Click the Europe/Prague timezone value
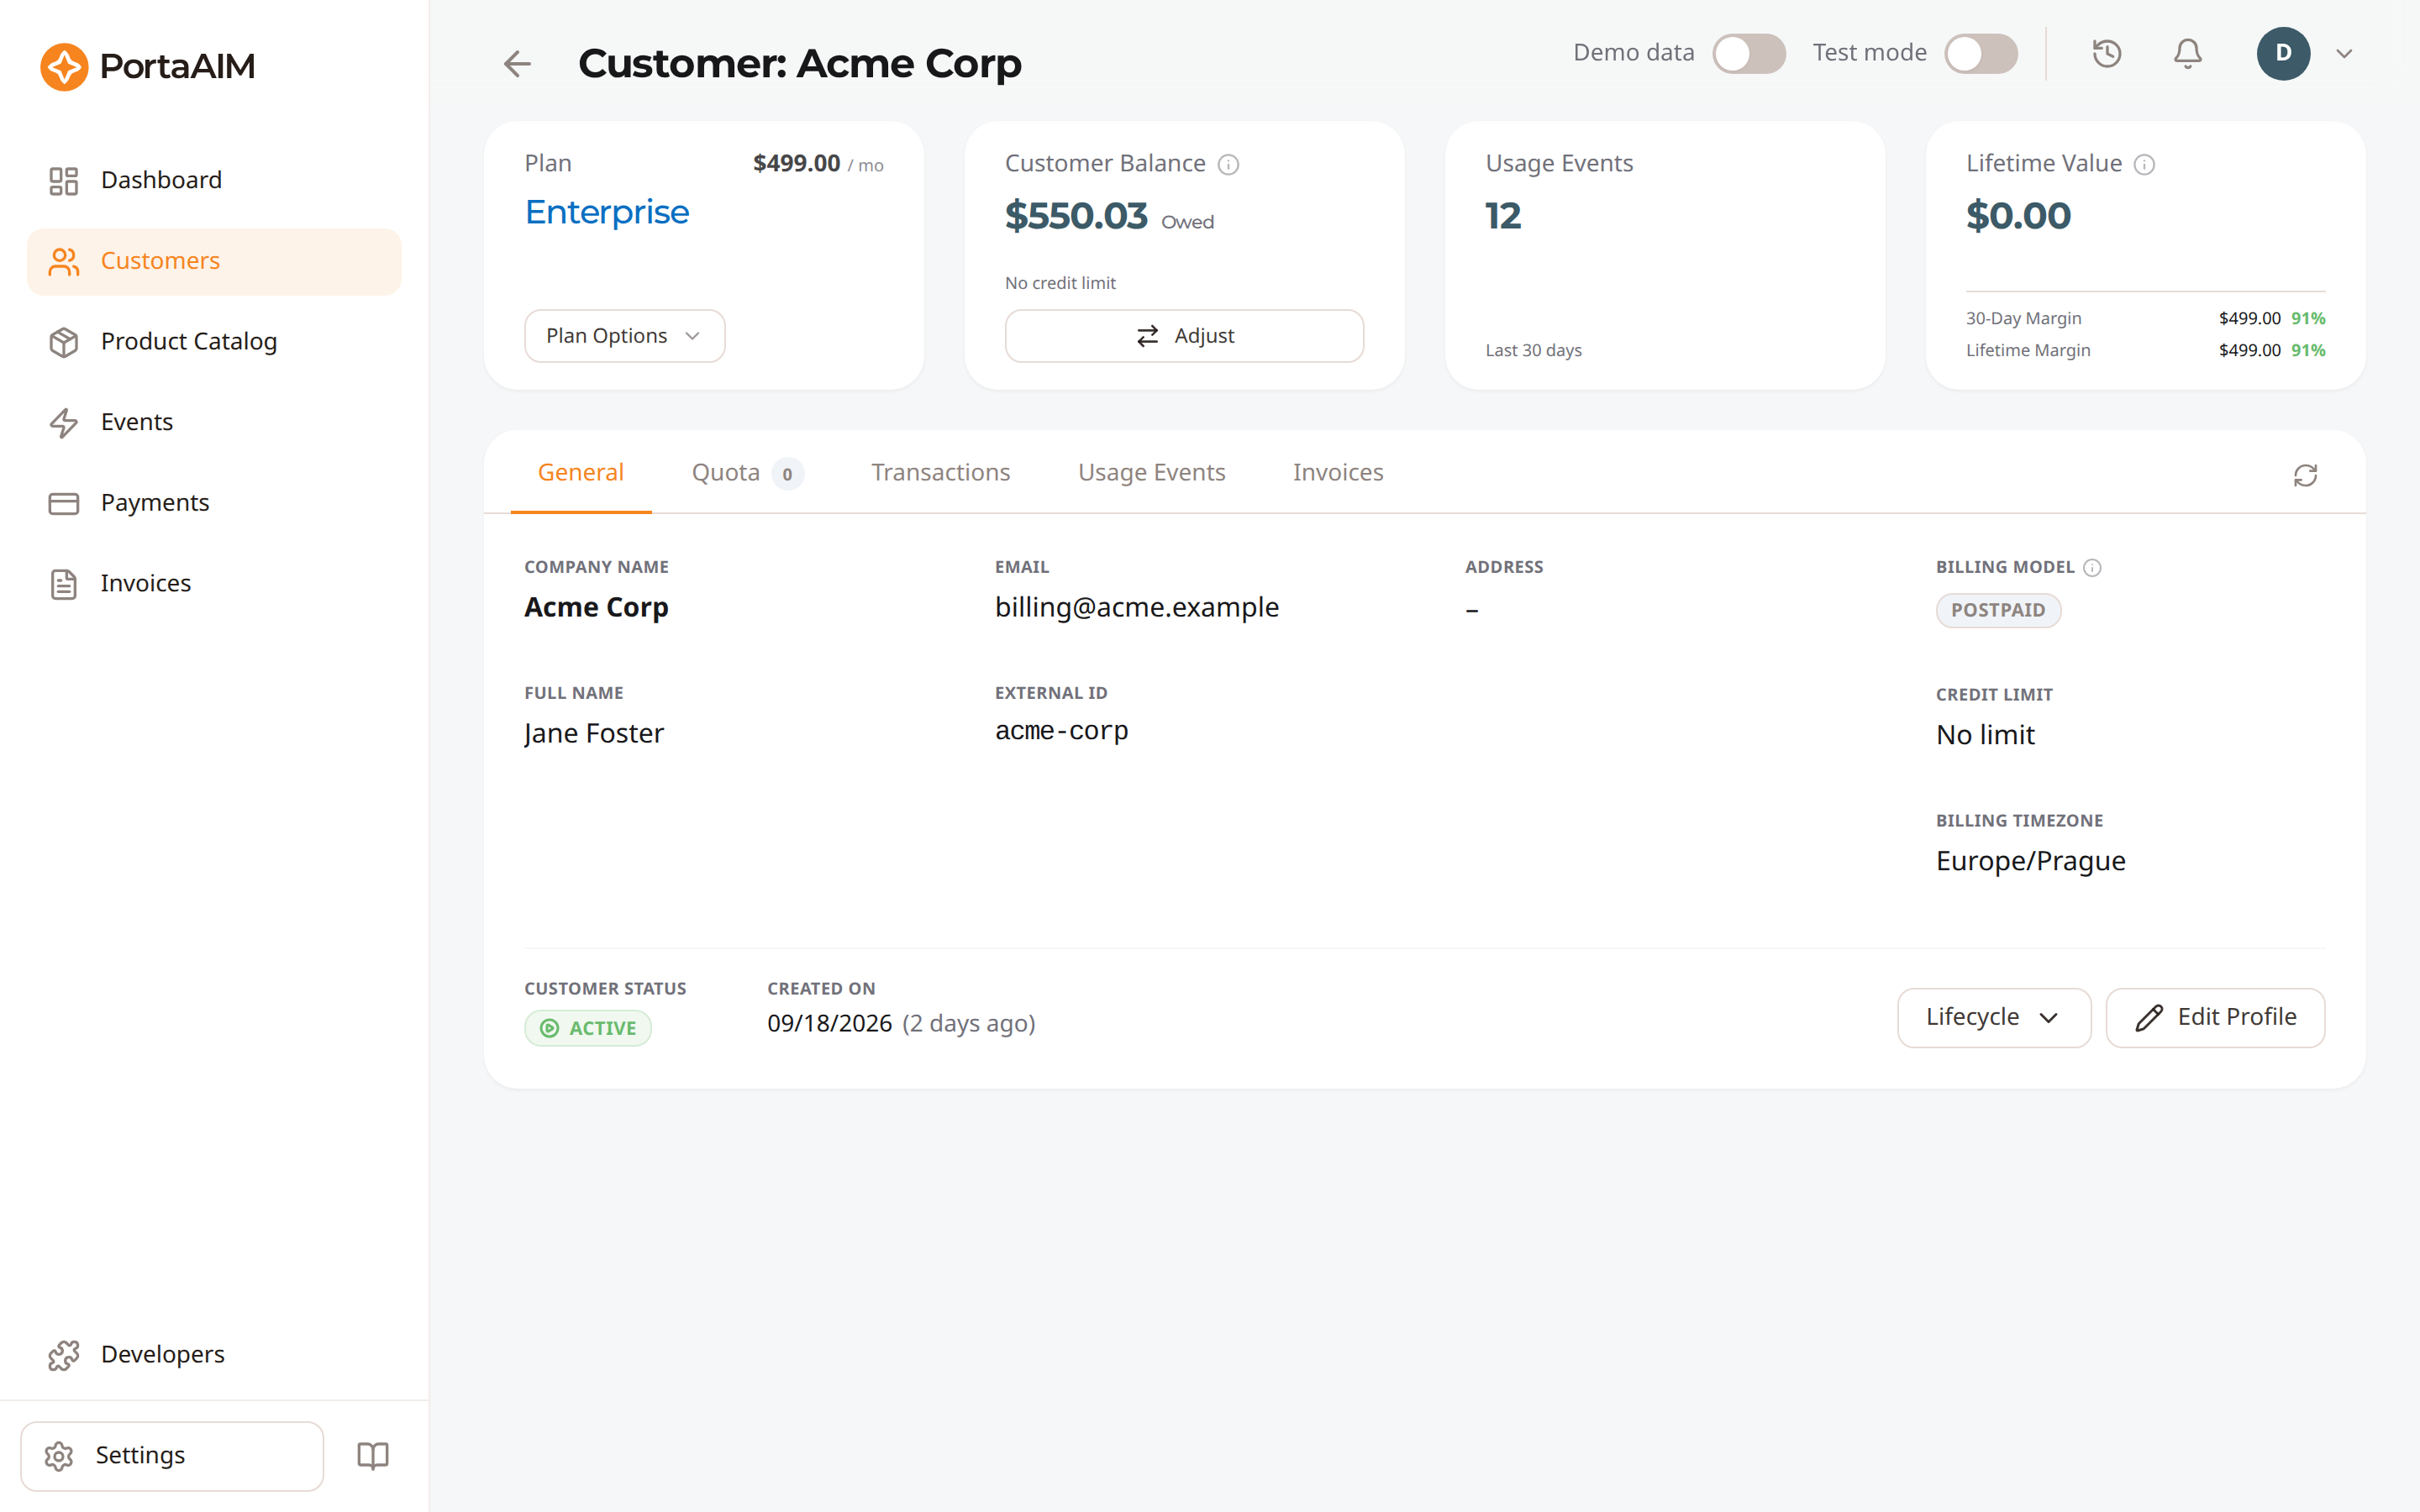Viewport: 2420px width, 1512px height. [x=2031, y=861]
